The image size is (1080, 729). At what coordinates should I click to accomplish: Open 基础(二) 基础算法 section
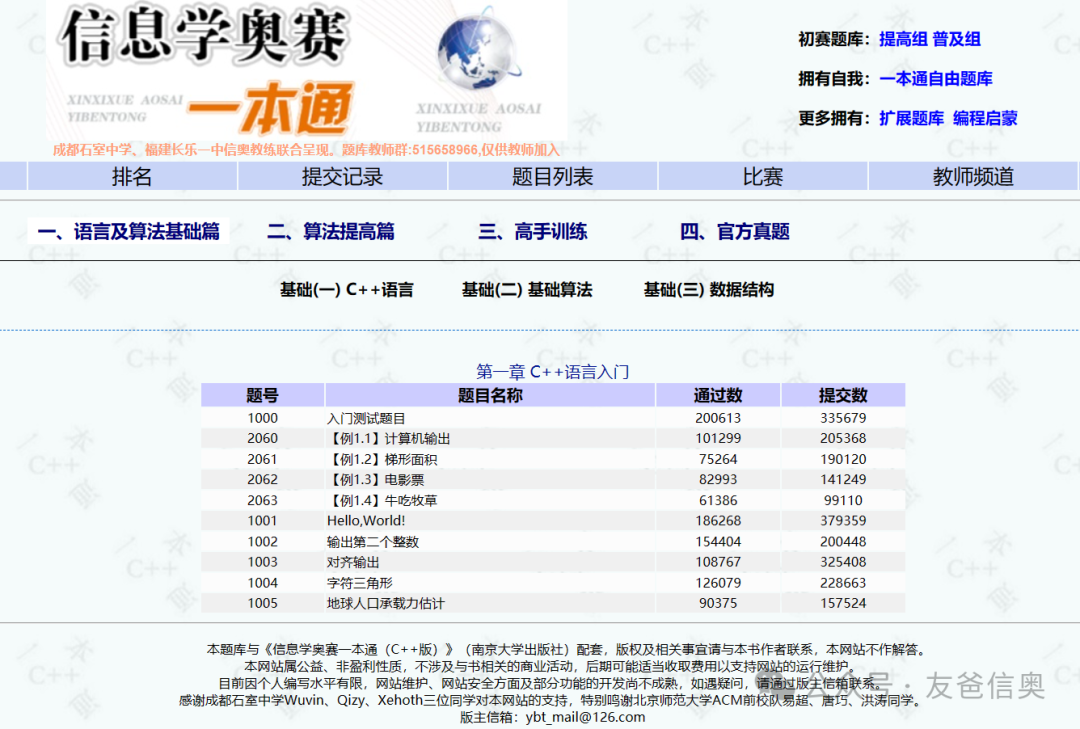tap(527, 290)
